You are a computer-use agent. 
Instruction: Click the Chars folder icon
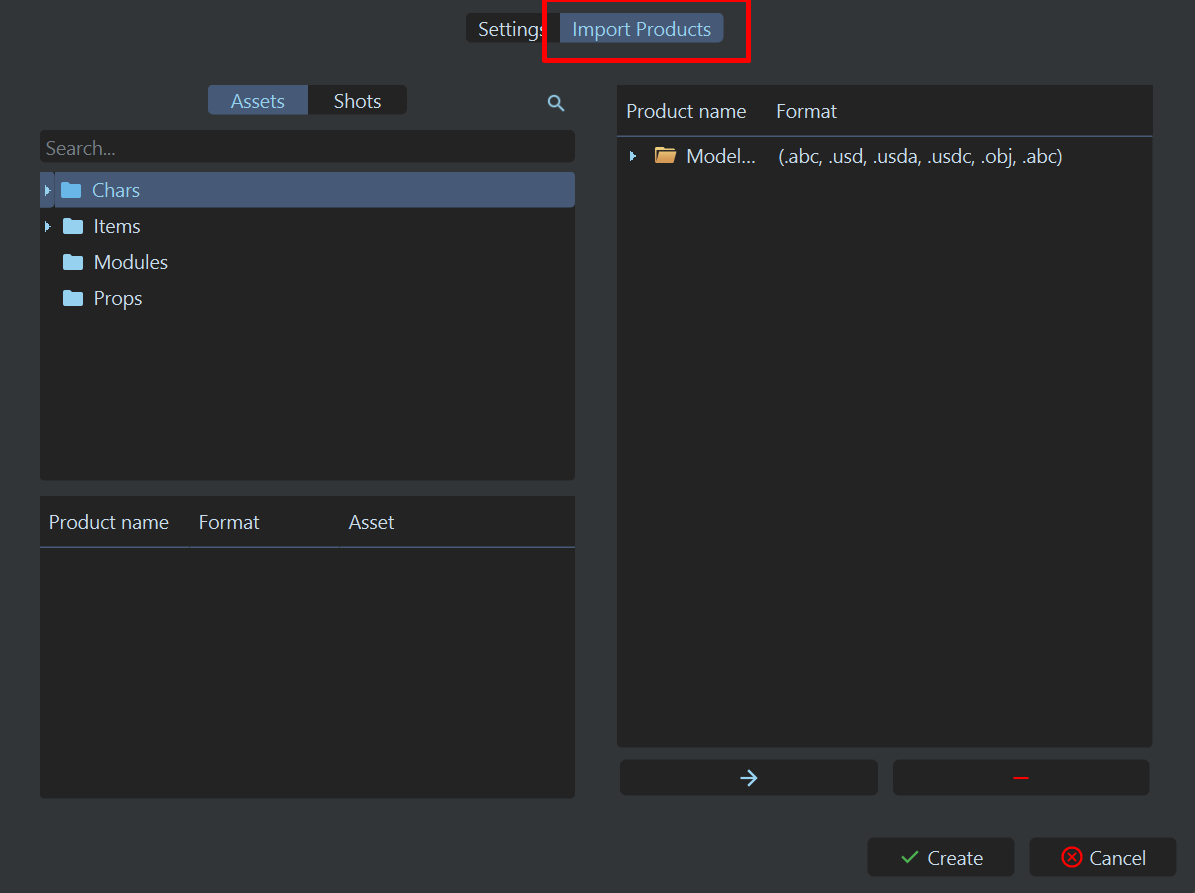[71, 190]
